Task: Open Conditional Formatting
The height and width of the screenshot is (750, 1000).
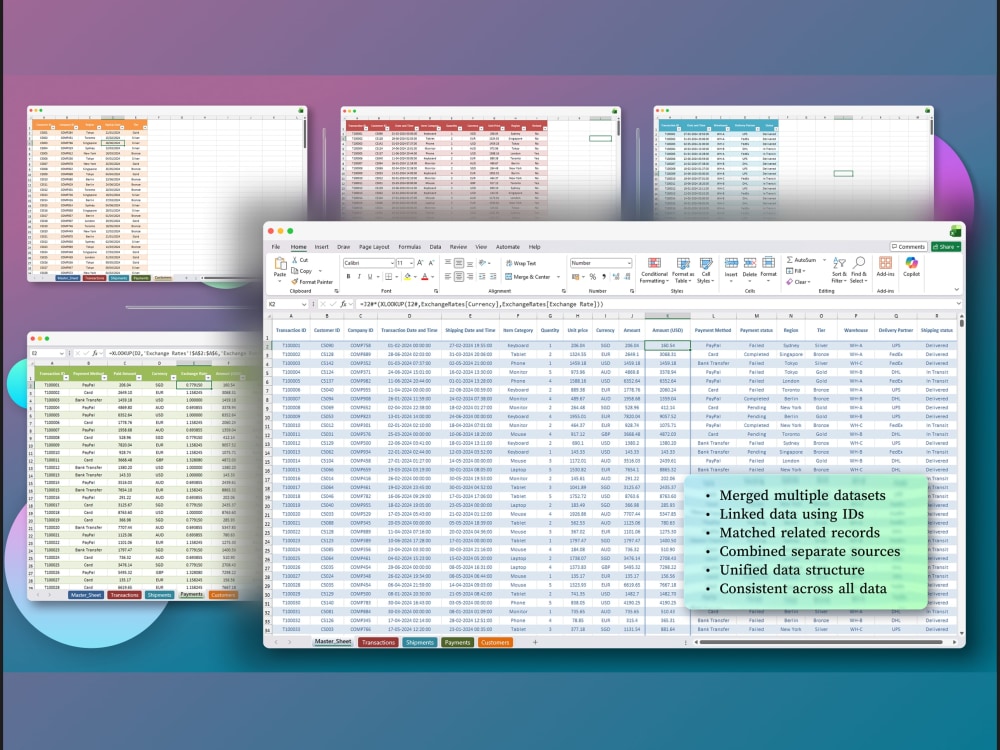Action: 654,270
